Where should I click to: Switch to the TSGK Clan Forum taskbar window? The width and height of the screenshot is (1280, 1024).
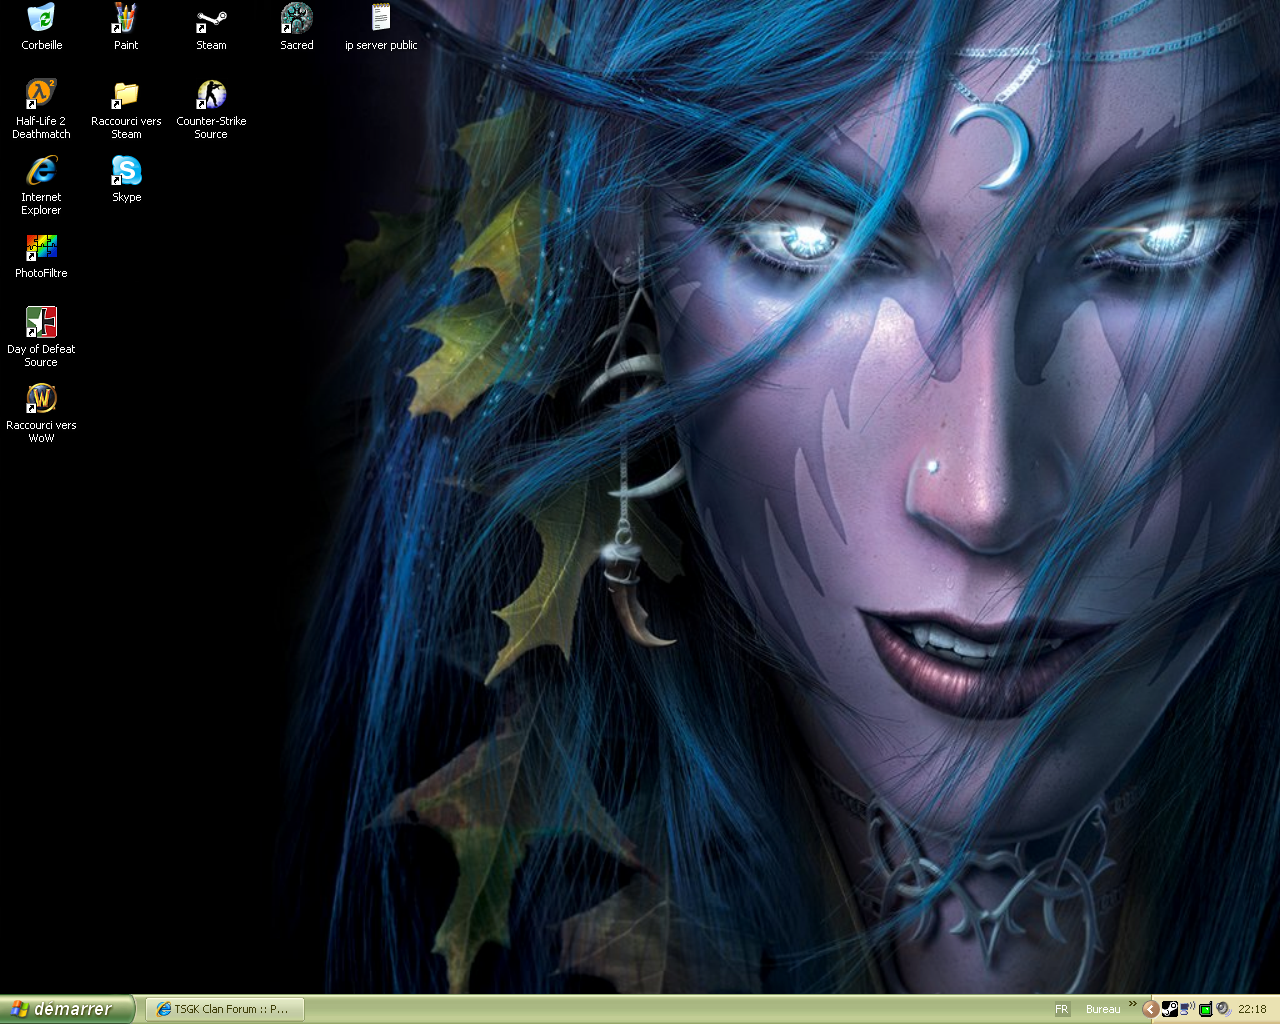(x=224, y=1009)
